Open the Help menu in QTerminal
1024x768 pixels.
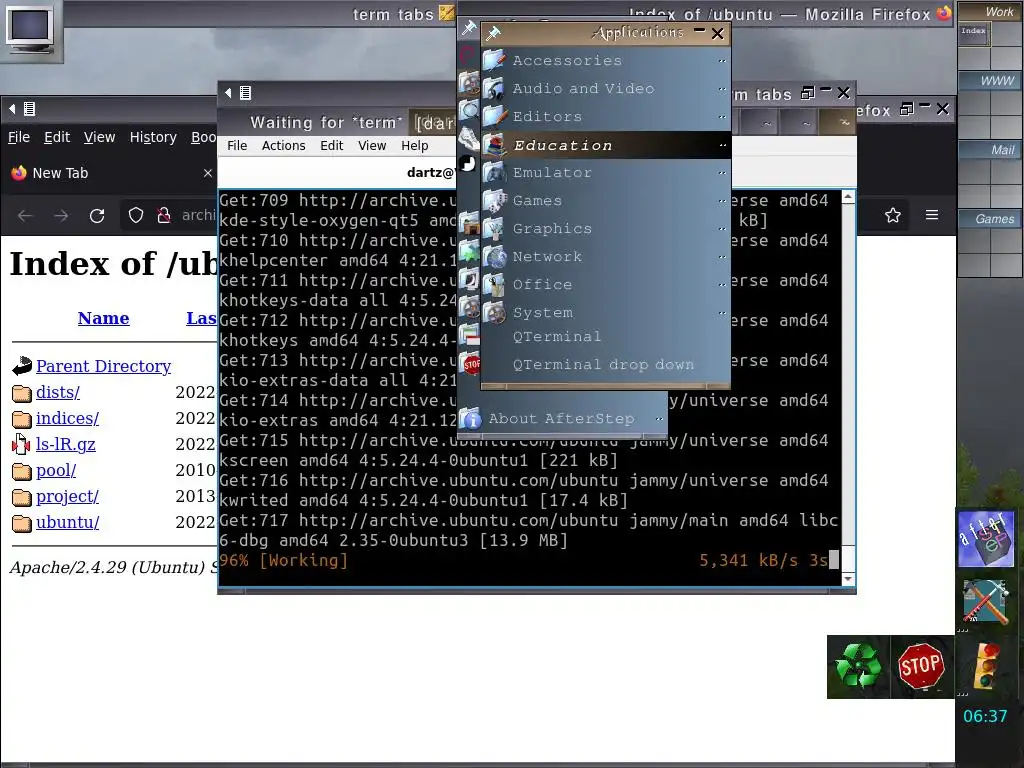pos(415,146)
